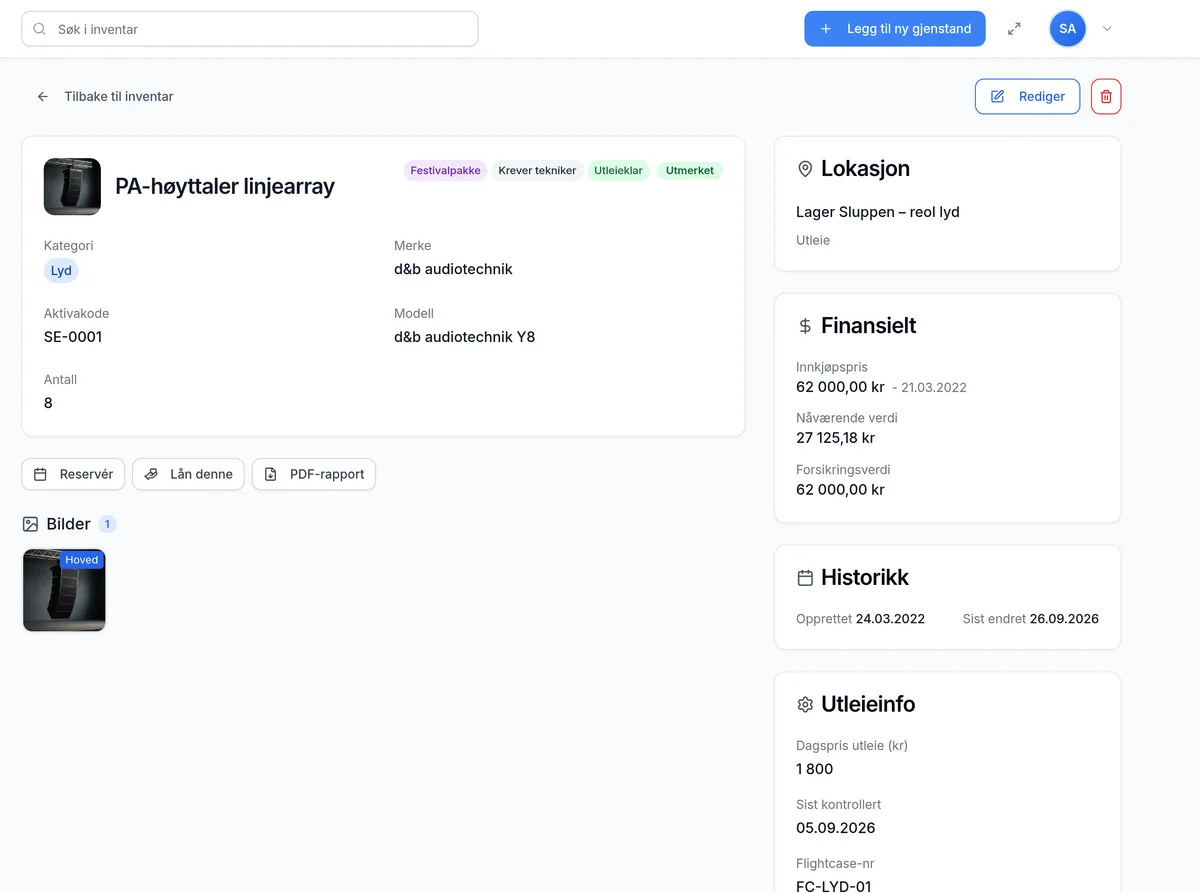
Task: Click the Lokasjon heading
Action: click(x=865, y=169)
